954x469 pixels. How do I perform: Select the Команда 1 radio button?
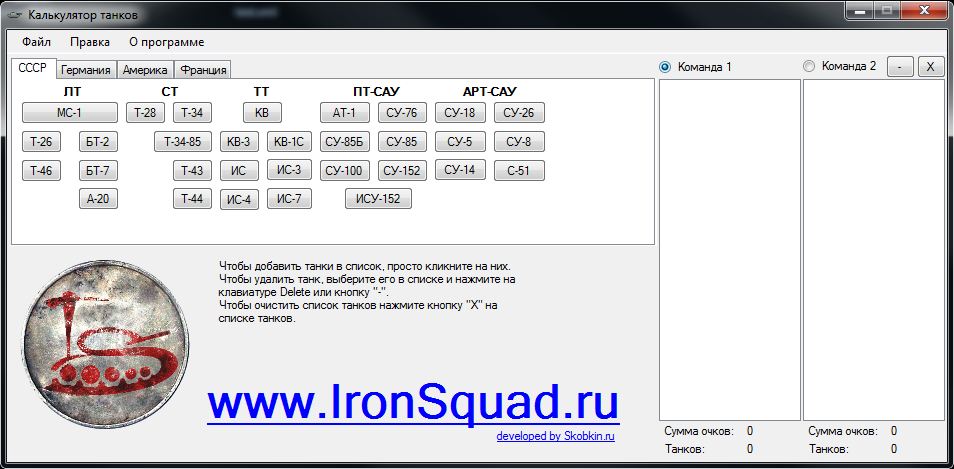click(x=665, y=67)
